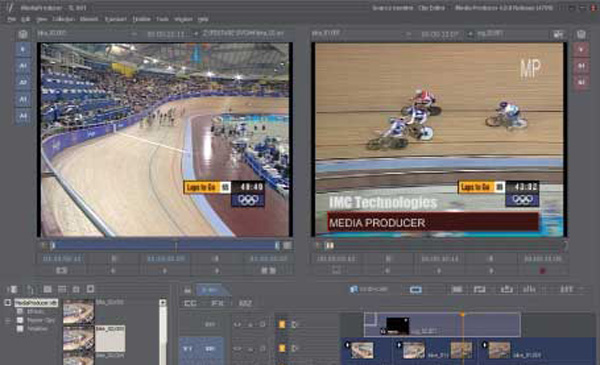This screenshot has width=600, height=365.
Task: Expand the MediaProducer bin tree root
Action: [x=8, y=303]
